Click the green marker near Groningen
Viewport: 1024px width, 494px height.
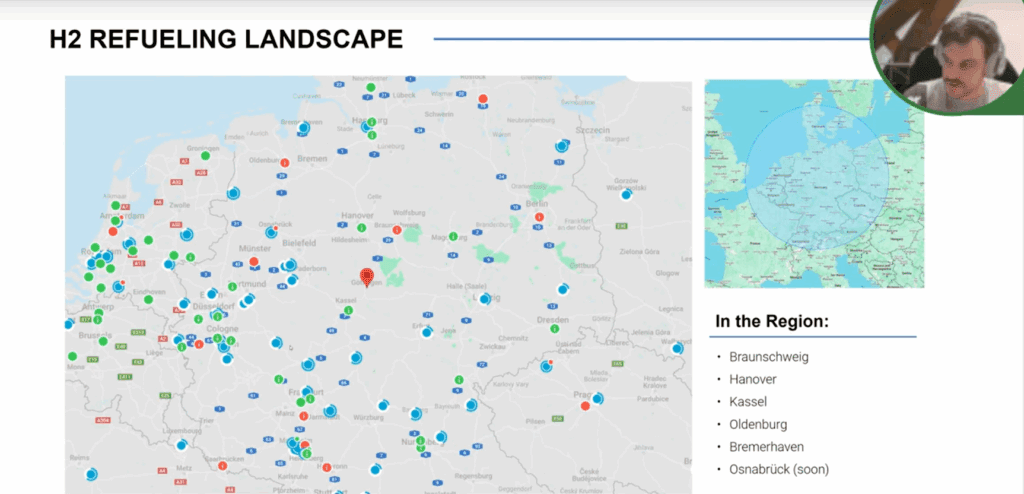205,156
